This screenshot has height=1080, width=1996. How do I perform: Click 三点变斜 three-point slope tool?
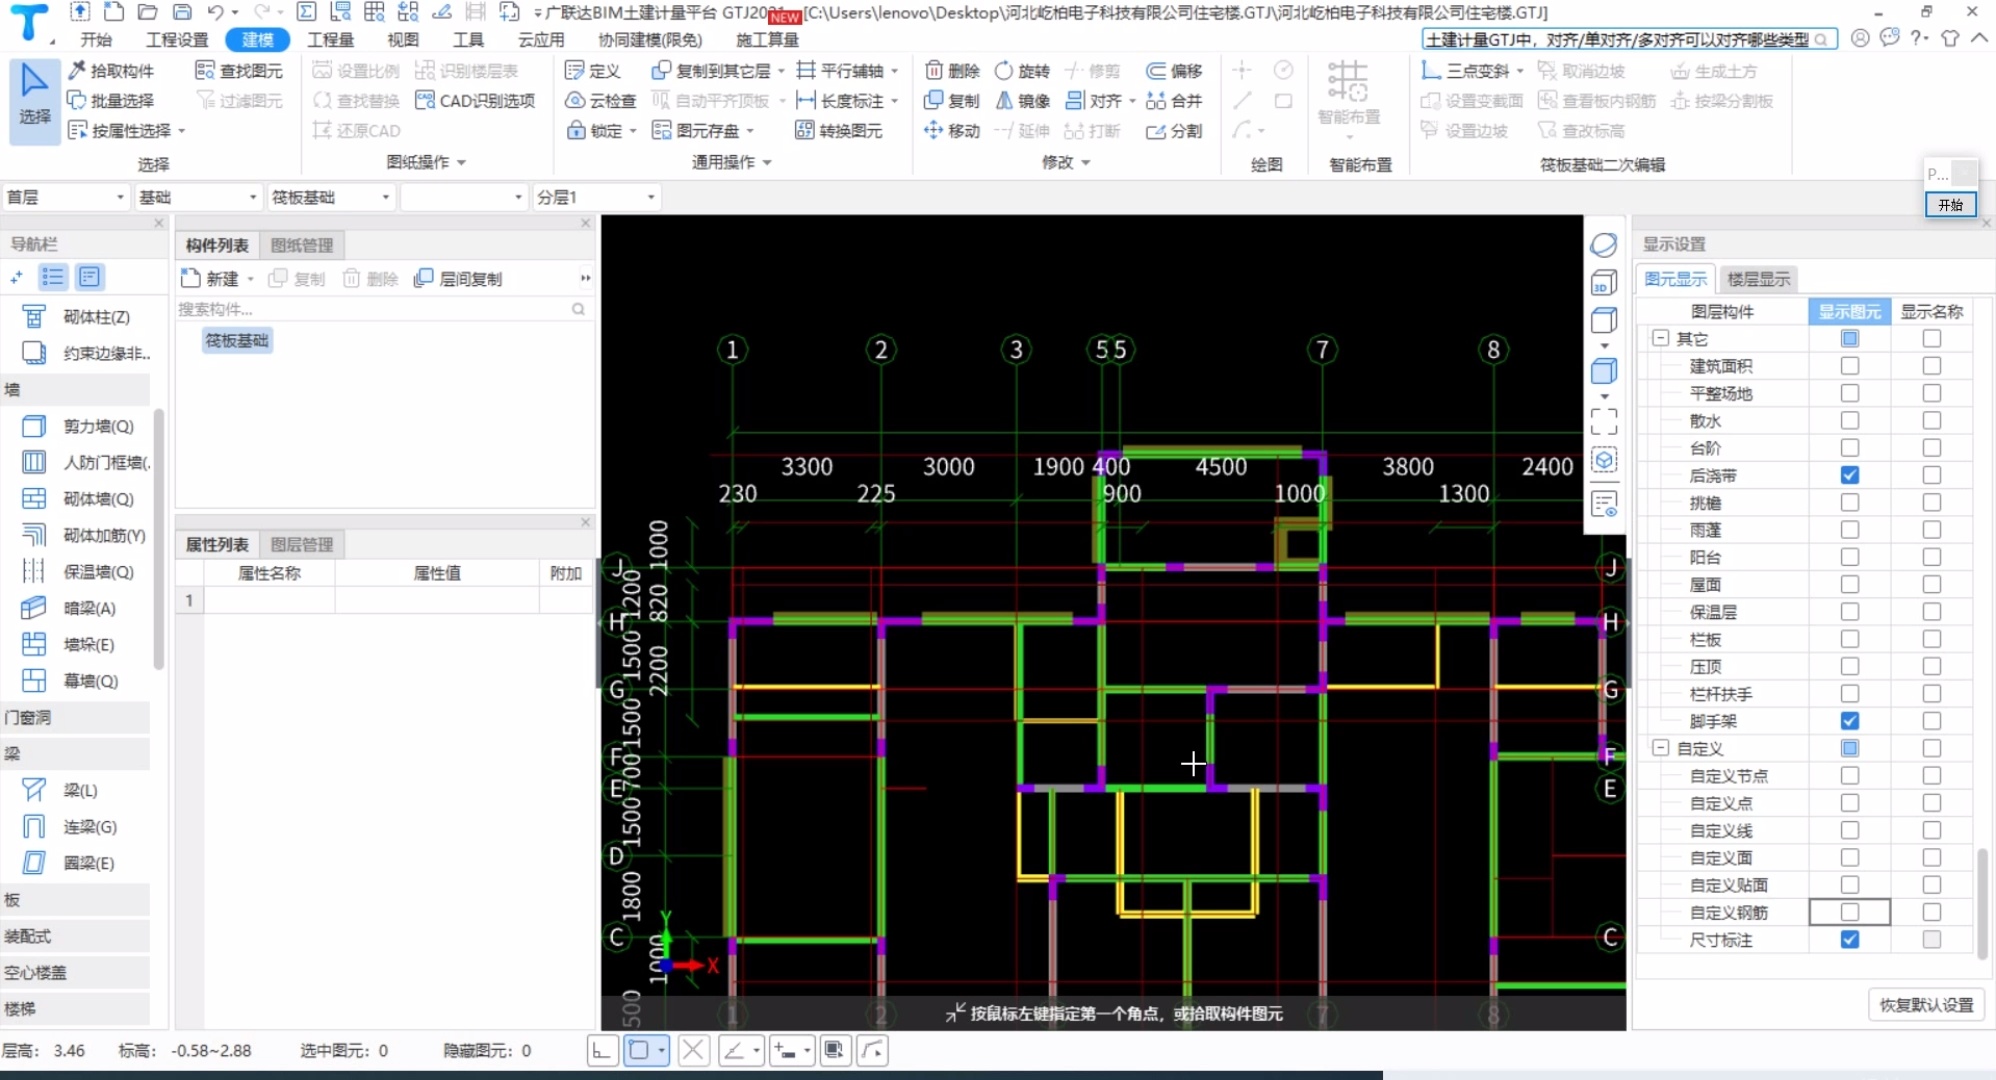point(1465,71)
